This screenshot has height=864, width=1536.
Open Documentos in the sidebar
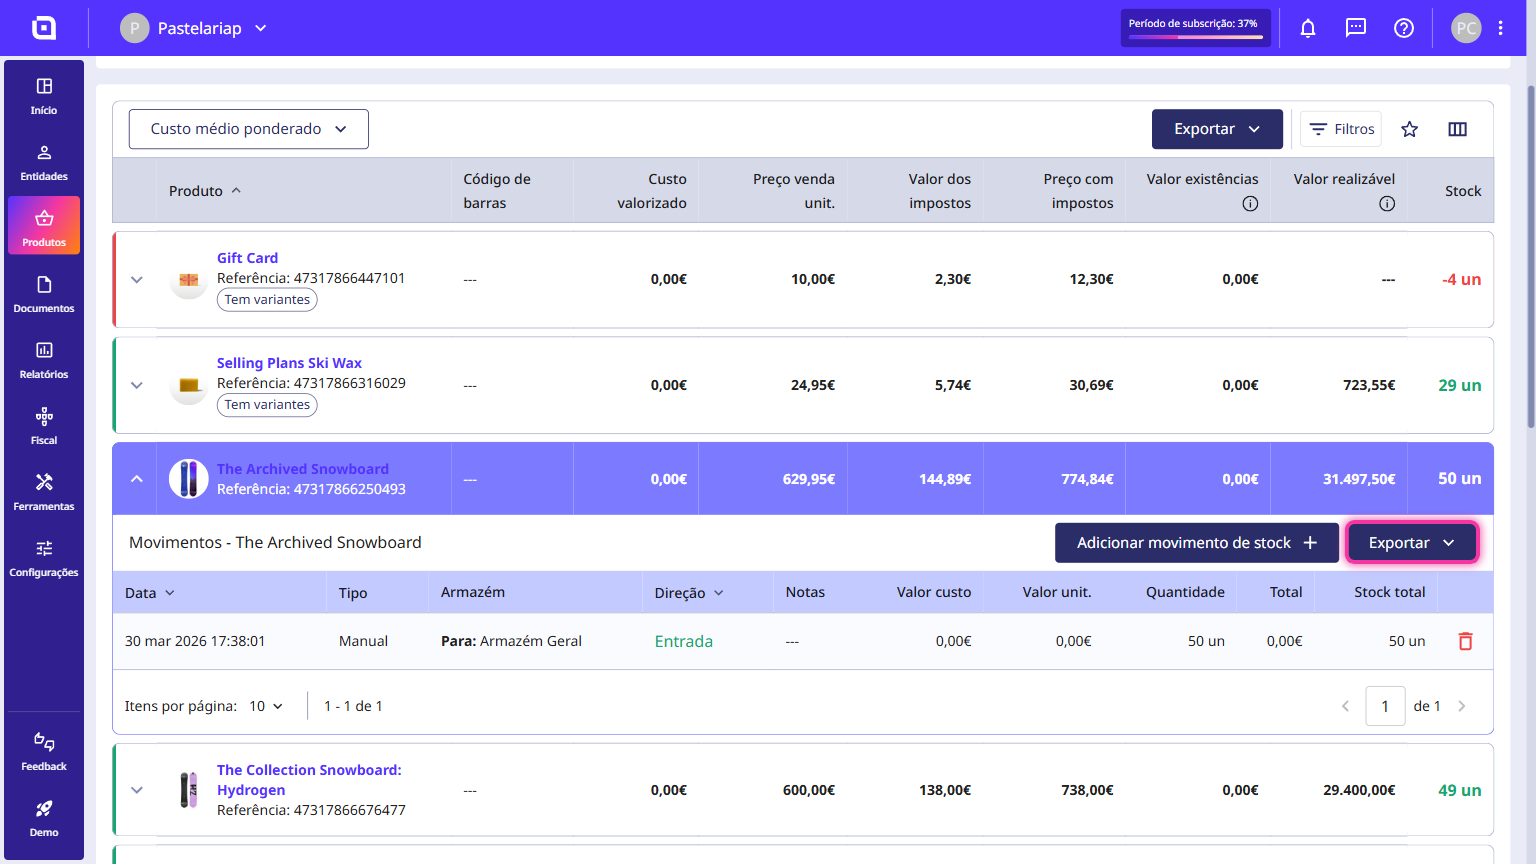point(44,295)
